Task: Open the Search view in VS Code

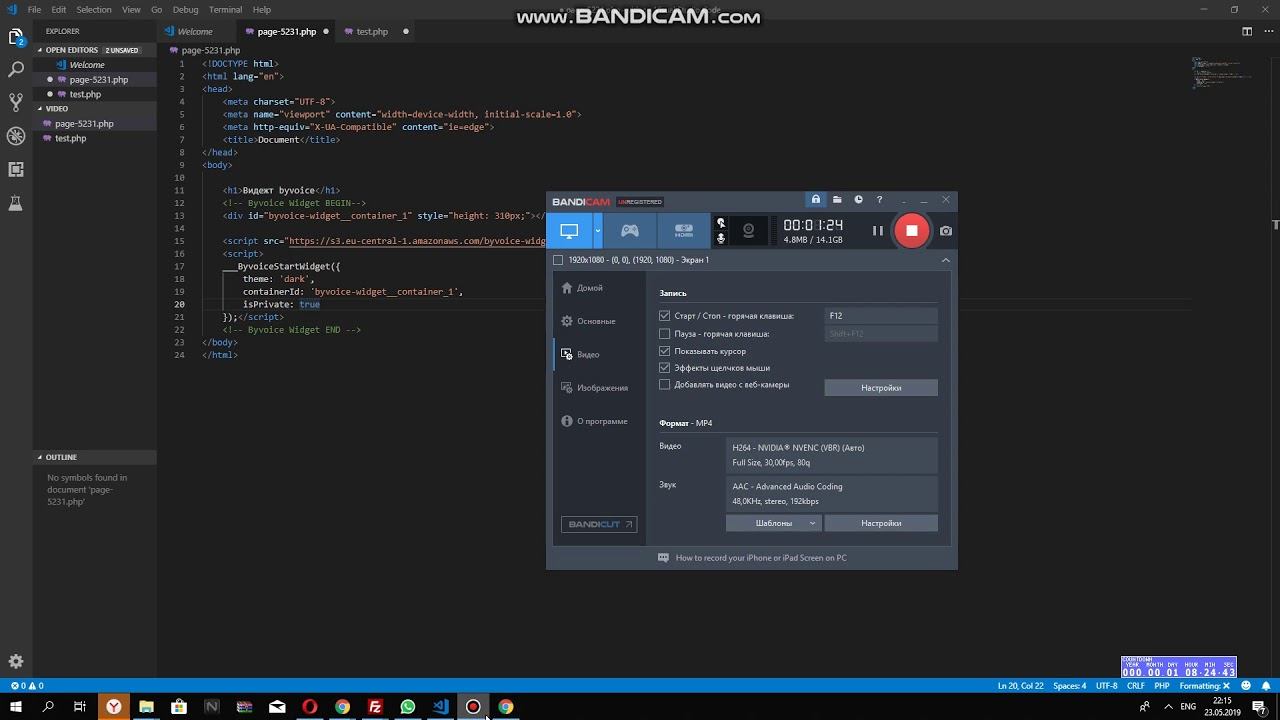Action: [16, 70]
